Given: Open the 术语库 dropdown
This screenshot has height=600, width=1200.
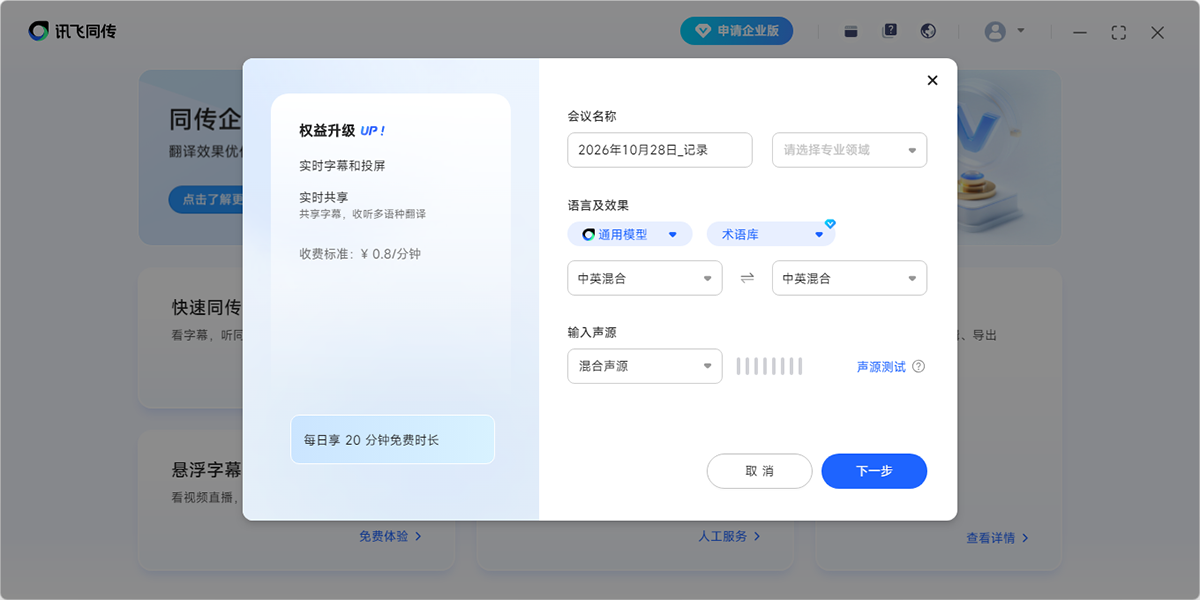Looking at the screenshot, I should point(770,234).
